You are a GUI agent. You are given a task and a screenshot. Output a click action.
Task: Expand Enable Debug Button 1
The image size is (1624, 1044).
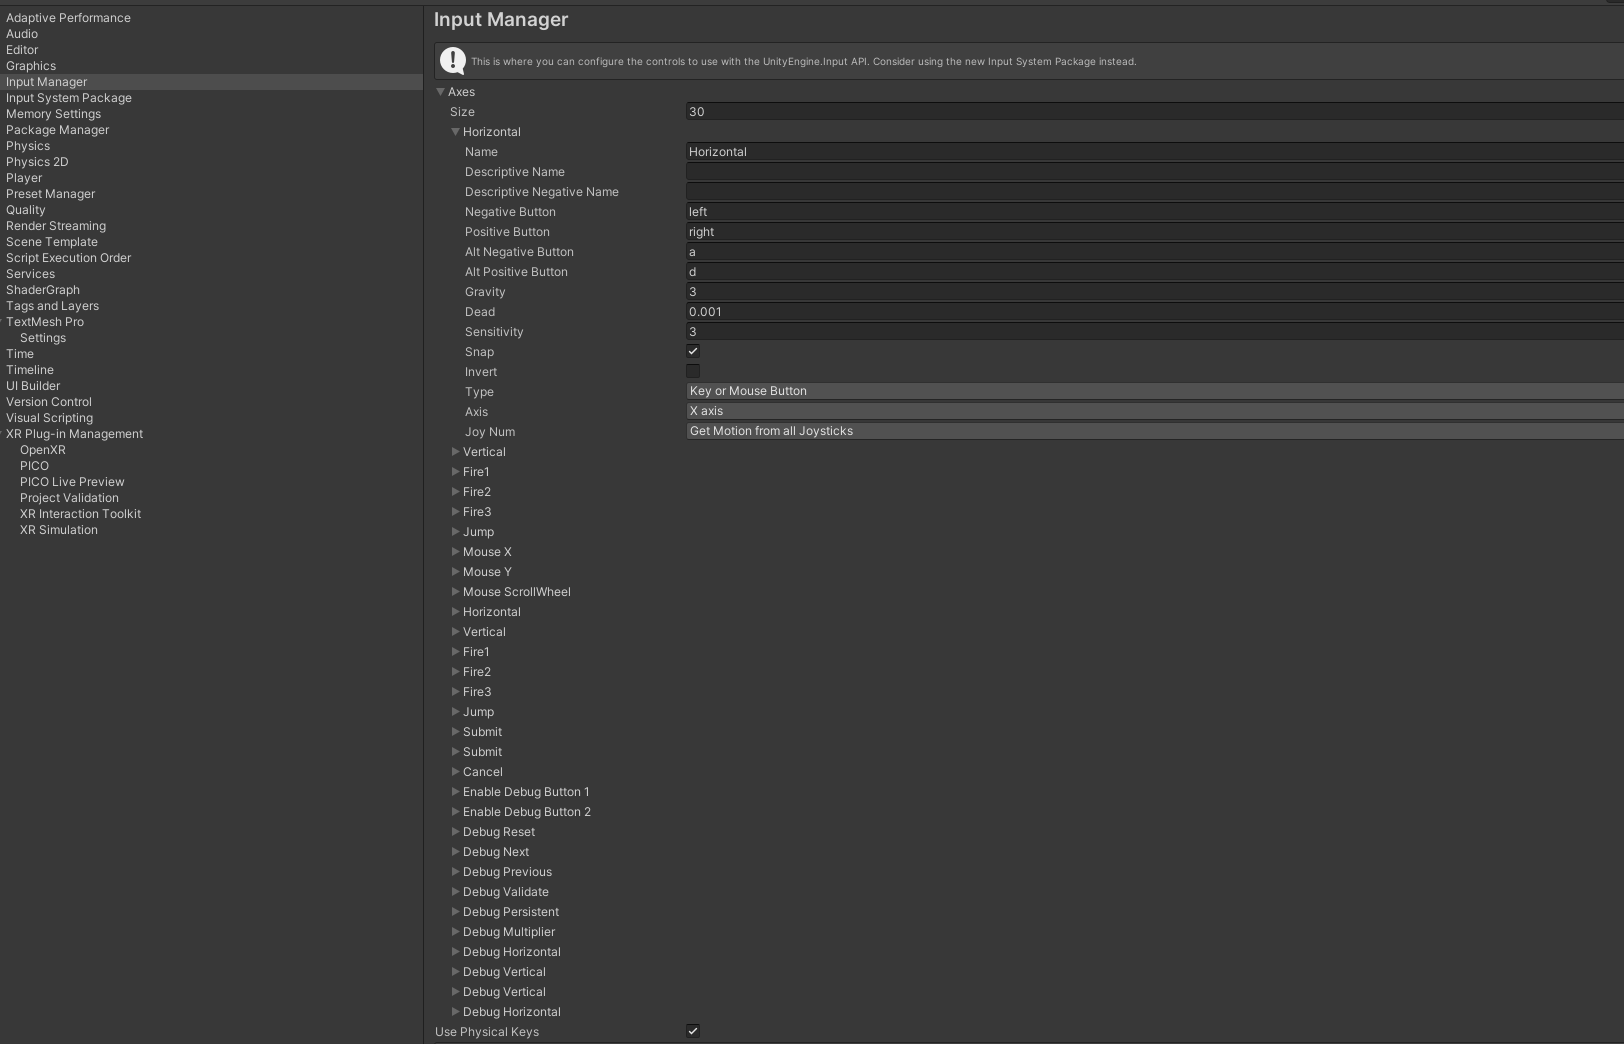455,792
